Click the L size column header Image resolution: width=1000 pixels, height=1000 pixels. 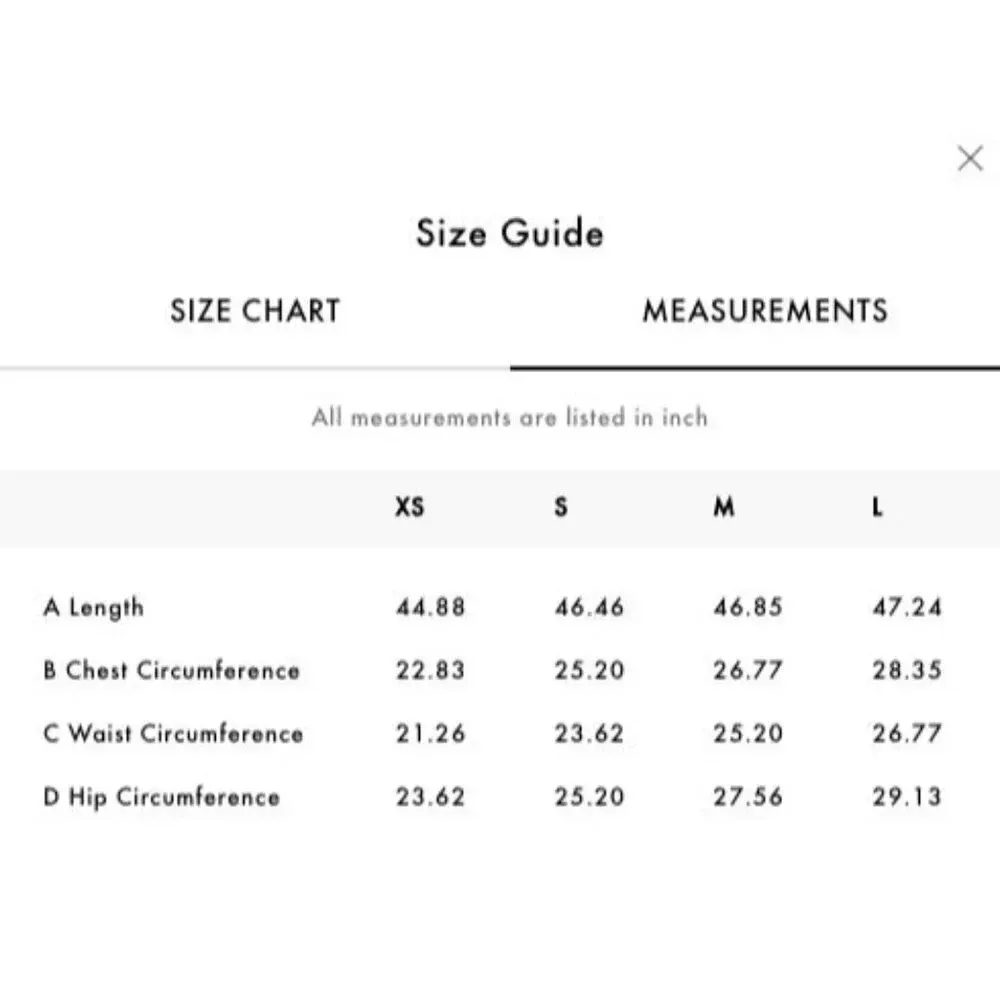click(877, 508)
